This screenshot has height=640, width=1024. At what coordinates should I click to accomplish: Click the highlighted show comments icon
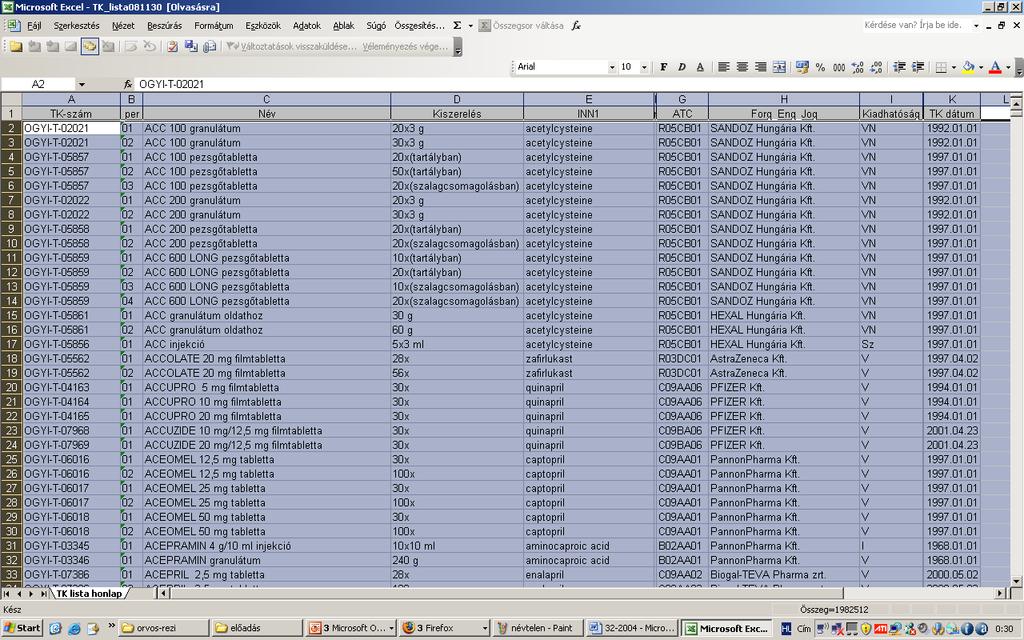click(x=89, y=46)
